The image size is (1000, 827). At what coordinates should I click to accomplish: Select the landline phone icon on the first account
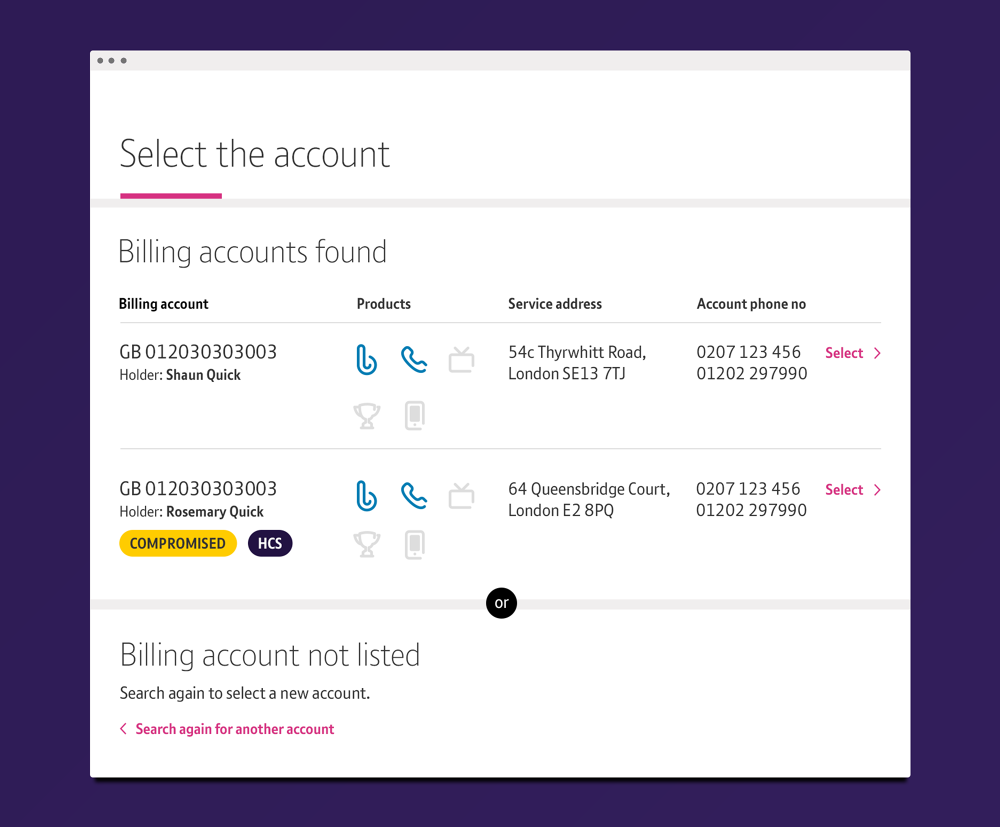click(414, 359)
